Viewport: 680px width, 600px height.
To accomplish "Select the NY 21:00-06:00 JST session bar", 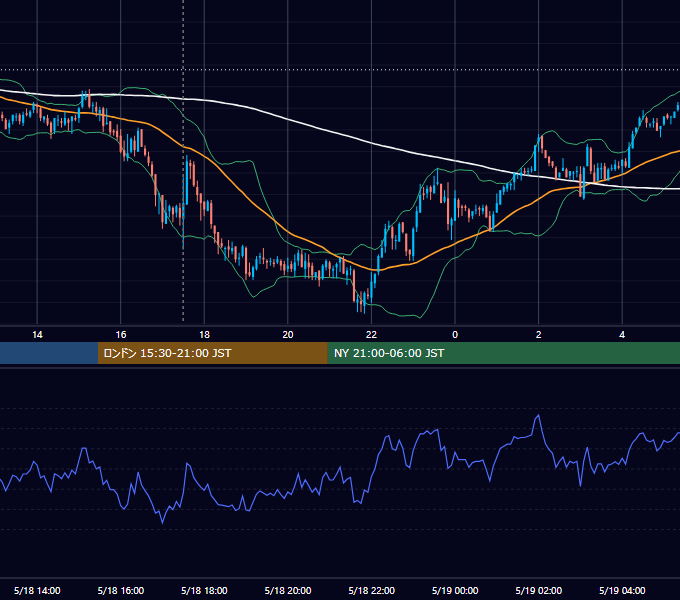I will click(503, 353).
